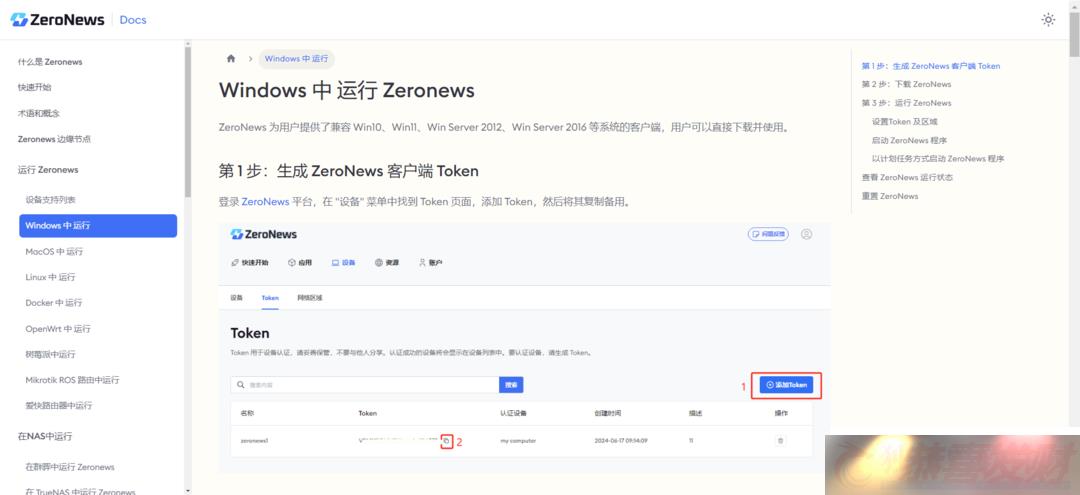Click the sidebar vertical scrollbar thumb
The height and width of the screenshot is (495, 1080).
[x=187, y=123]
